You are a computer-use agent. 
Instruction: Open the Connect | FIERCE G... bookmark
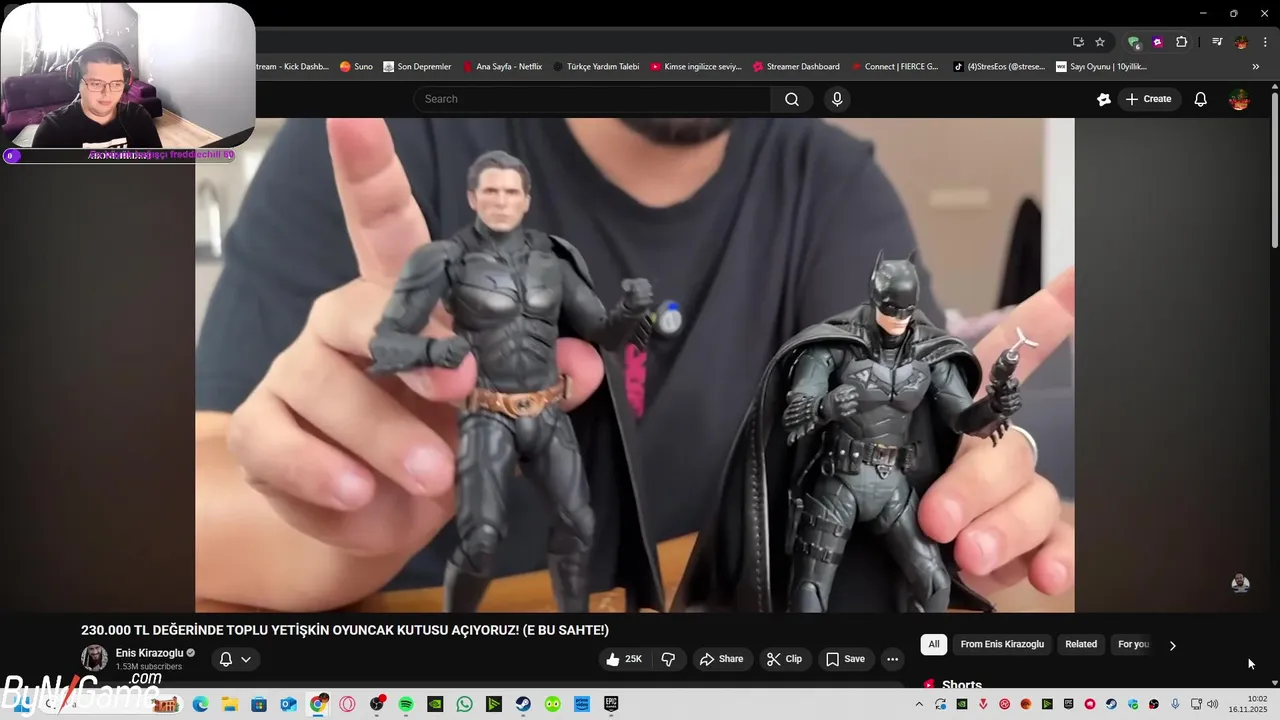(894, 67)
